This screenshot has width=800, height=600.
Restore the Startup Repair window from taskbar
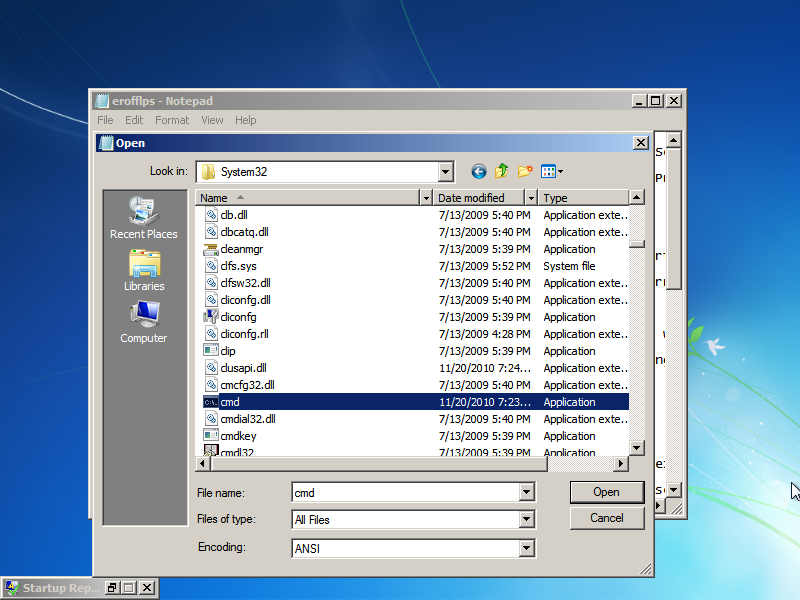pyautogui.click(x=112, y=588)
